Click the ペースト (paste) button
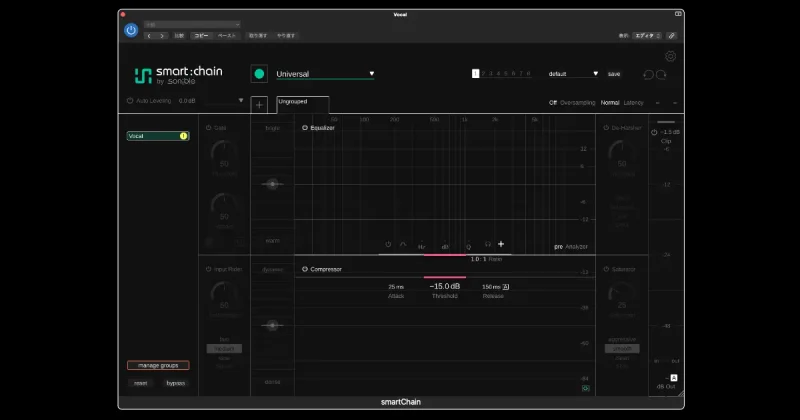The width and height of the screenshot is (800, 420). 227,36
